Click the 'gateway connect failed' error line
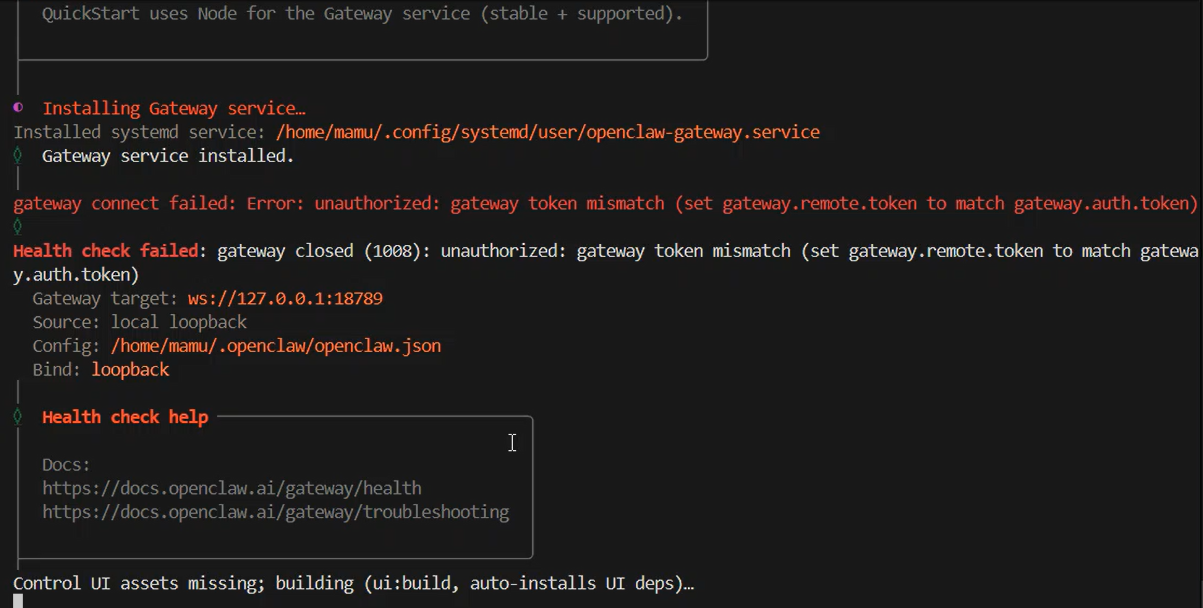This screenshot has height=608, width=1203. (x=605, y=203)
